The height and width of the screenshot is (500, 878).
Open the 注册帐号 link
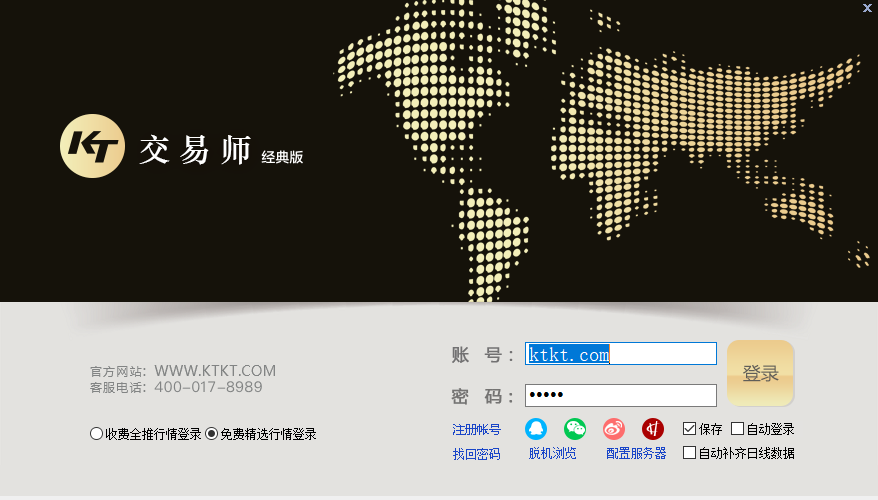[477, 429]
